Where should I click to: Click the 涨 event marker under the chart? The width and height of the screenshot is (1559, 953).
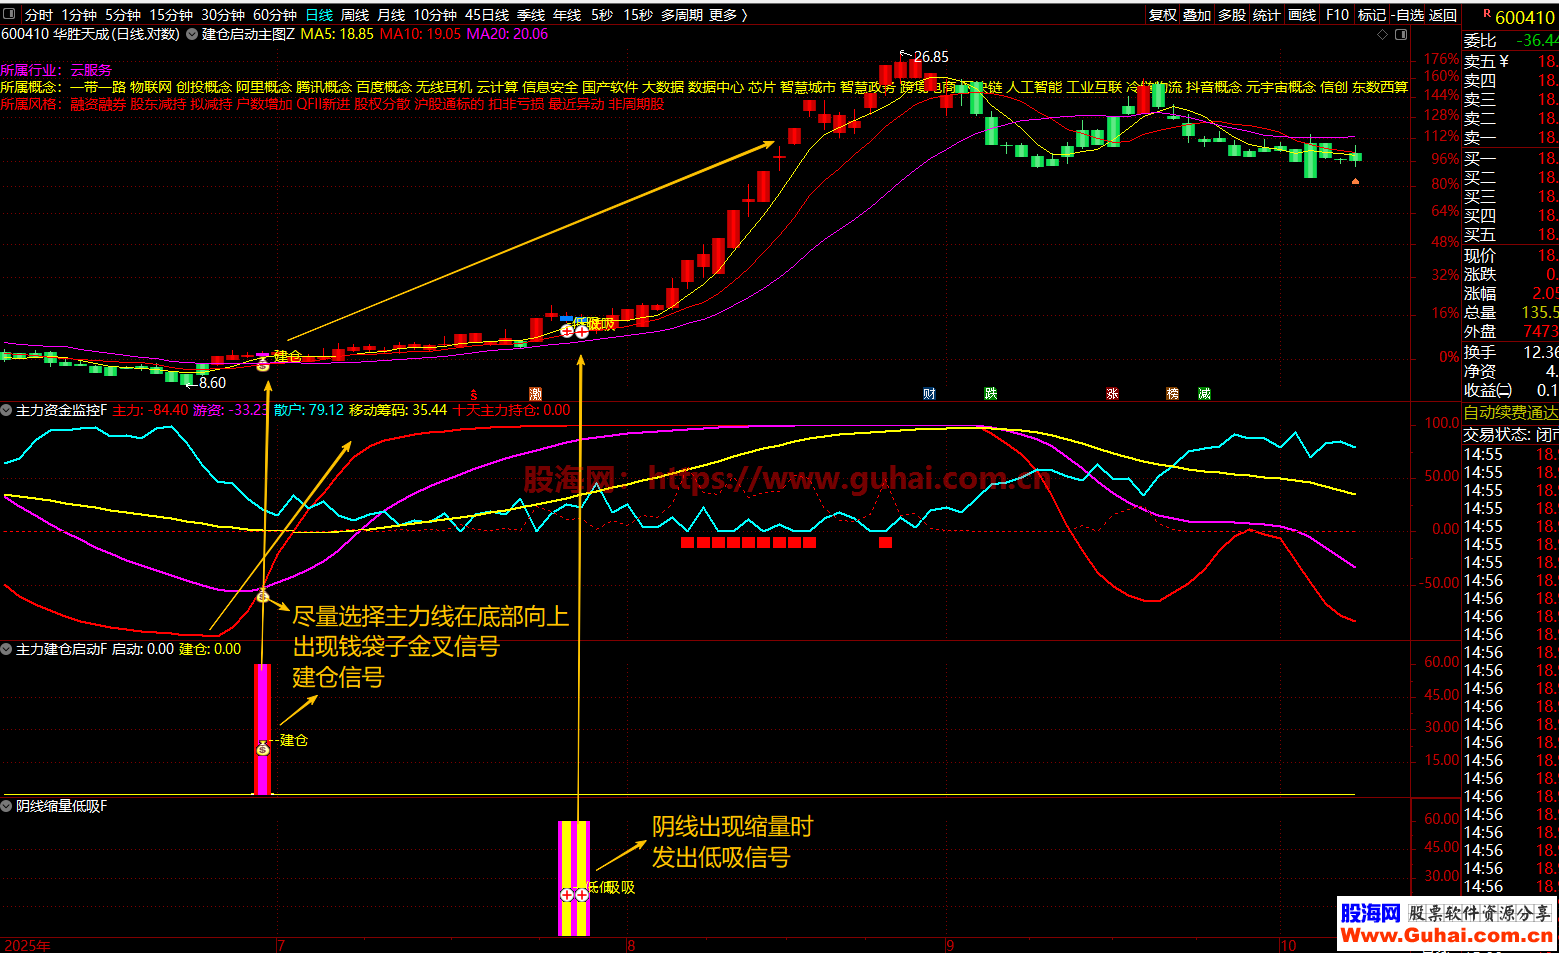[x=1112, y=394]
